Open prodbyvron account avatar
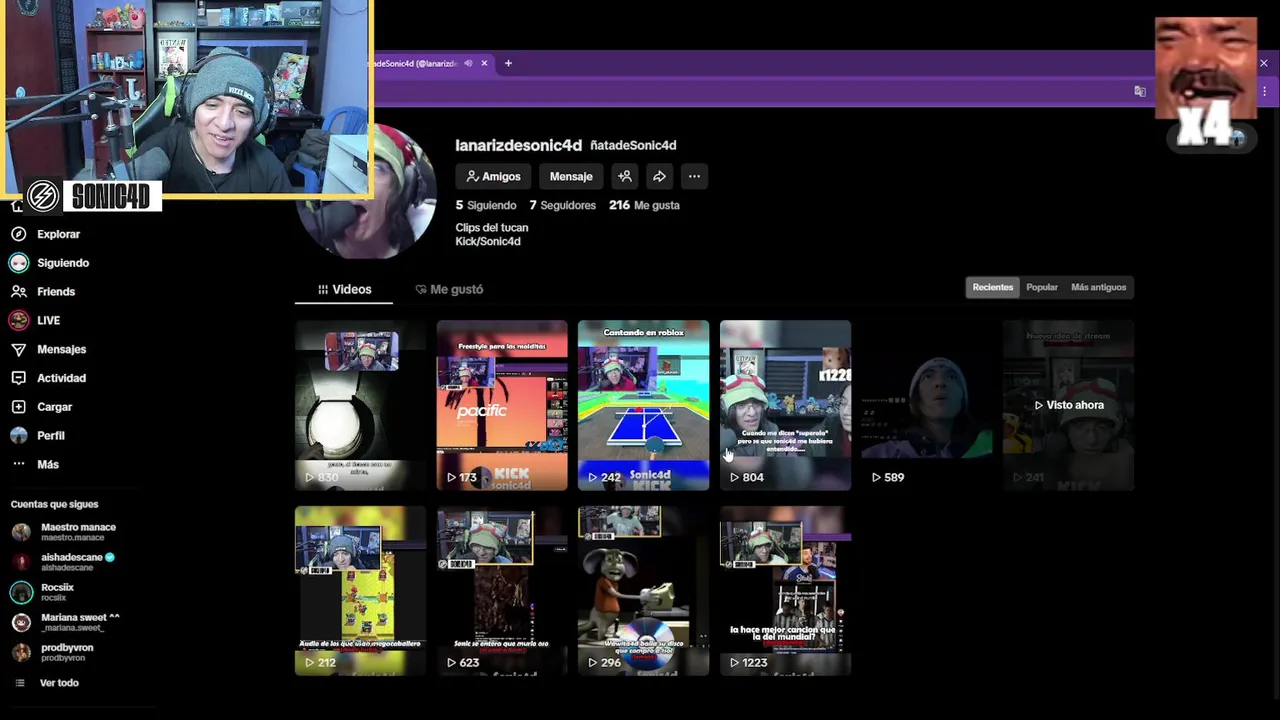The image size is (1280, 720). click(x=21, y=652)
